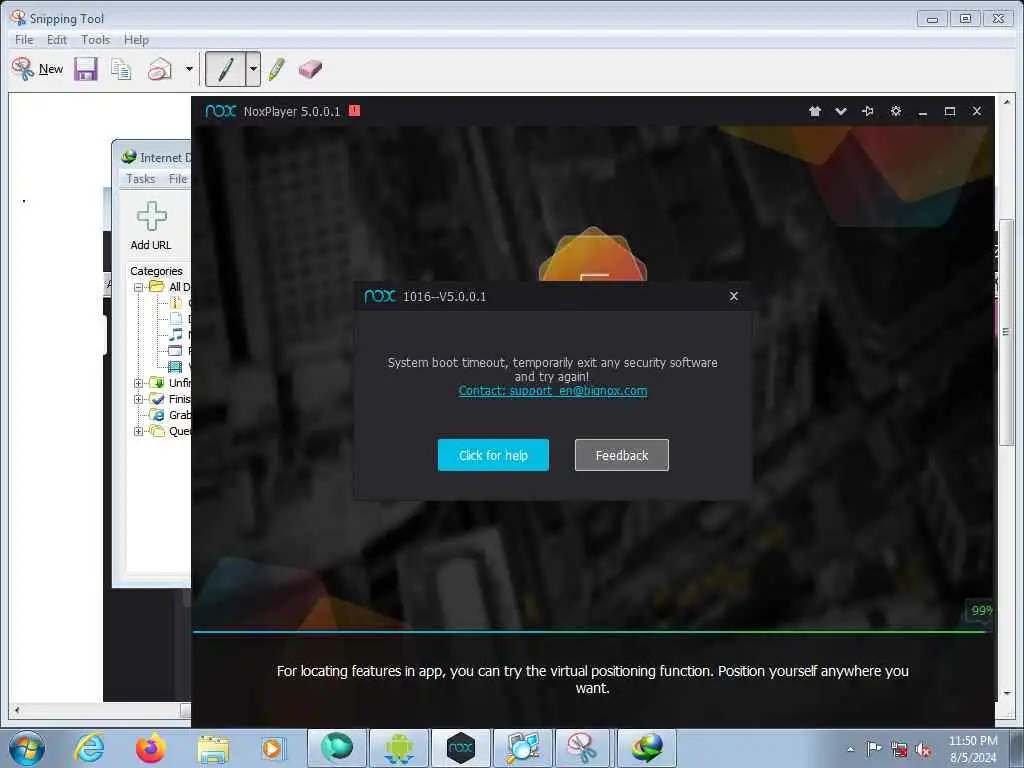Switch to Nox taskbar button
The width and height of the screenshot is (1024, 768).
(460, 748)
